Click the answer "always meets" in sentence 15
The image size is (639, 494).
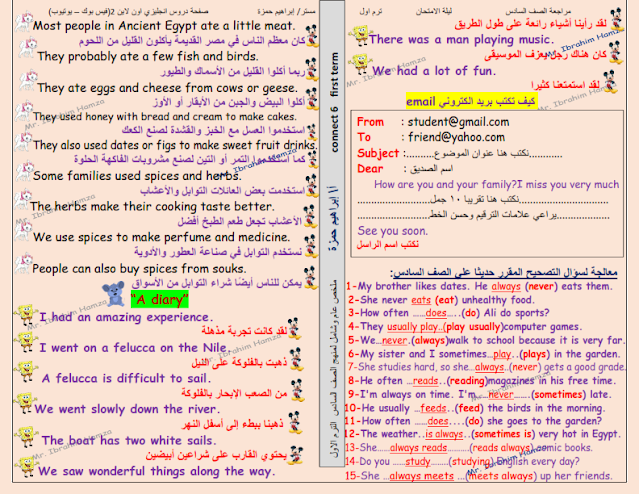421,476
